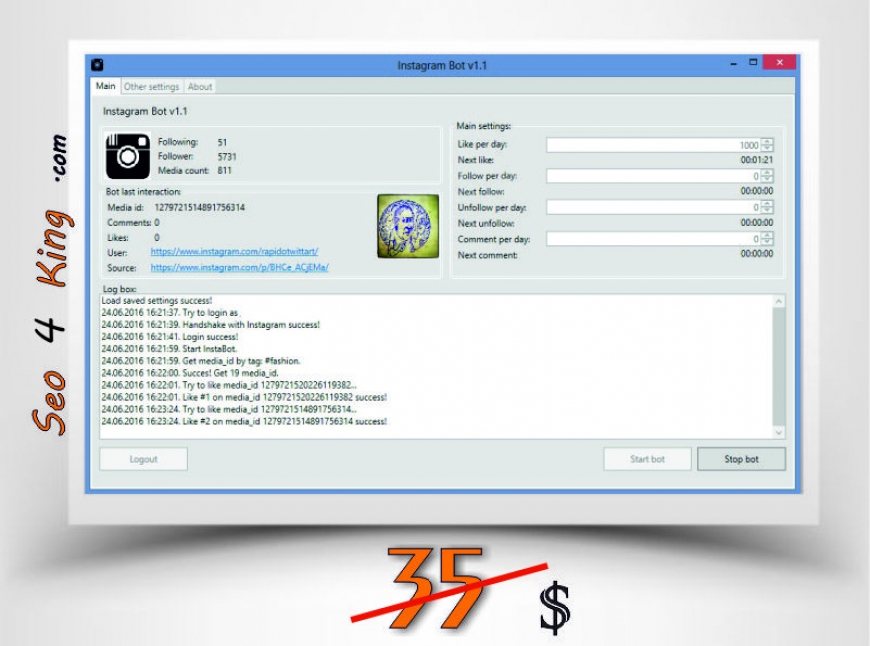Open the About tab
The width and height of the screenshot is (870, 646).
(200, 87)
